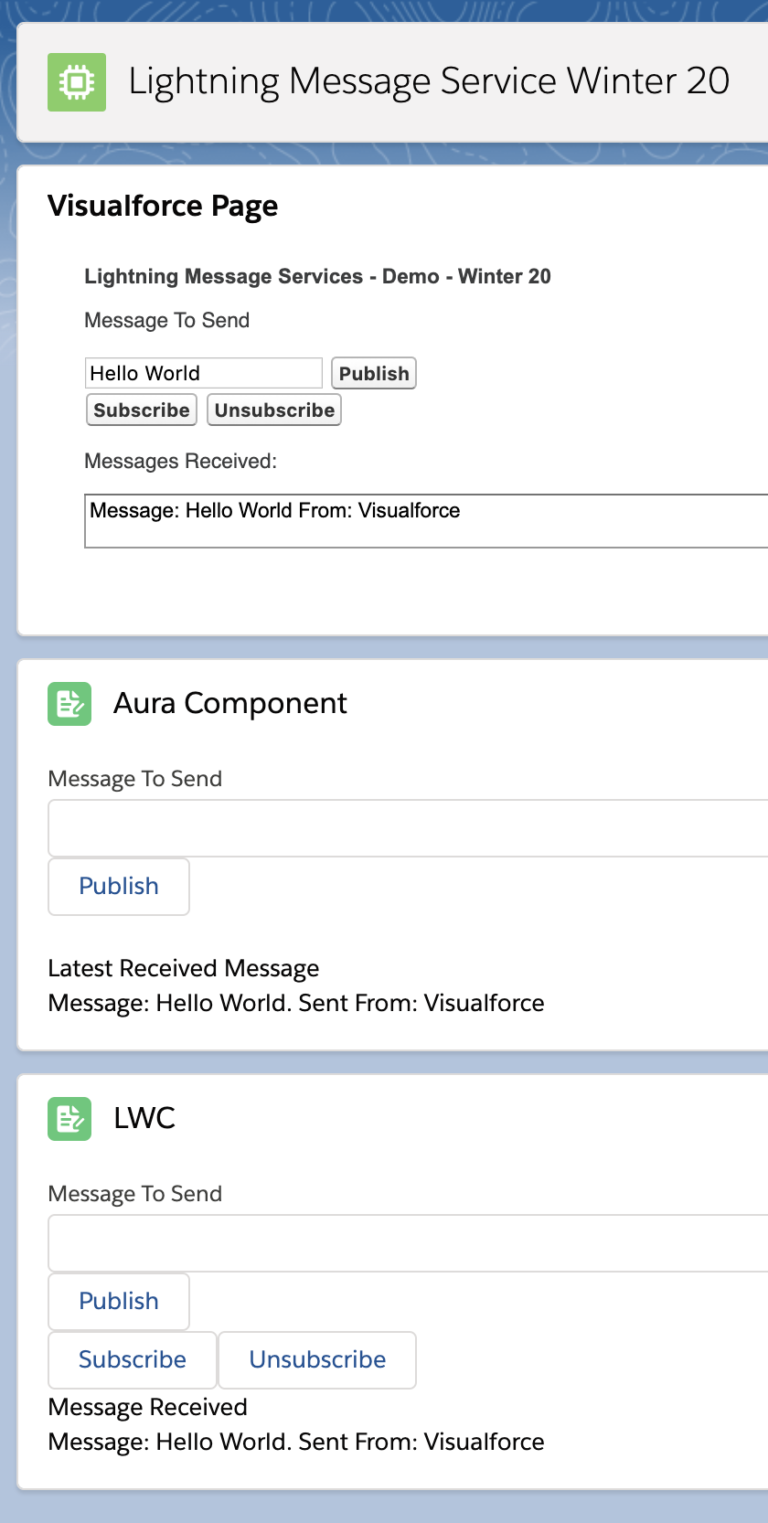The width and height of the screenshot is (768, 1523).
Task: Click Publish in the Visualforce Page section
Action: 373,373
